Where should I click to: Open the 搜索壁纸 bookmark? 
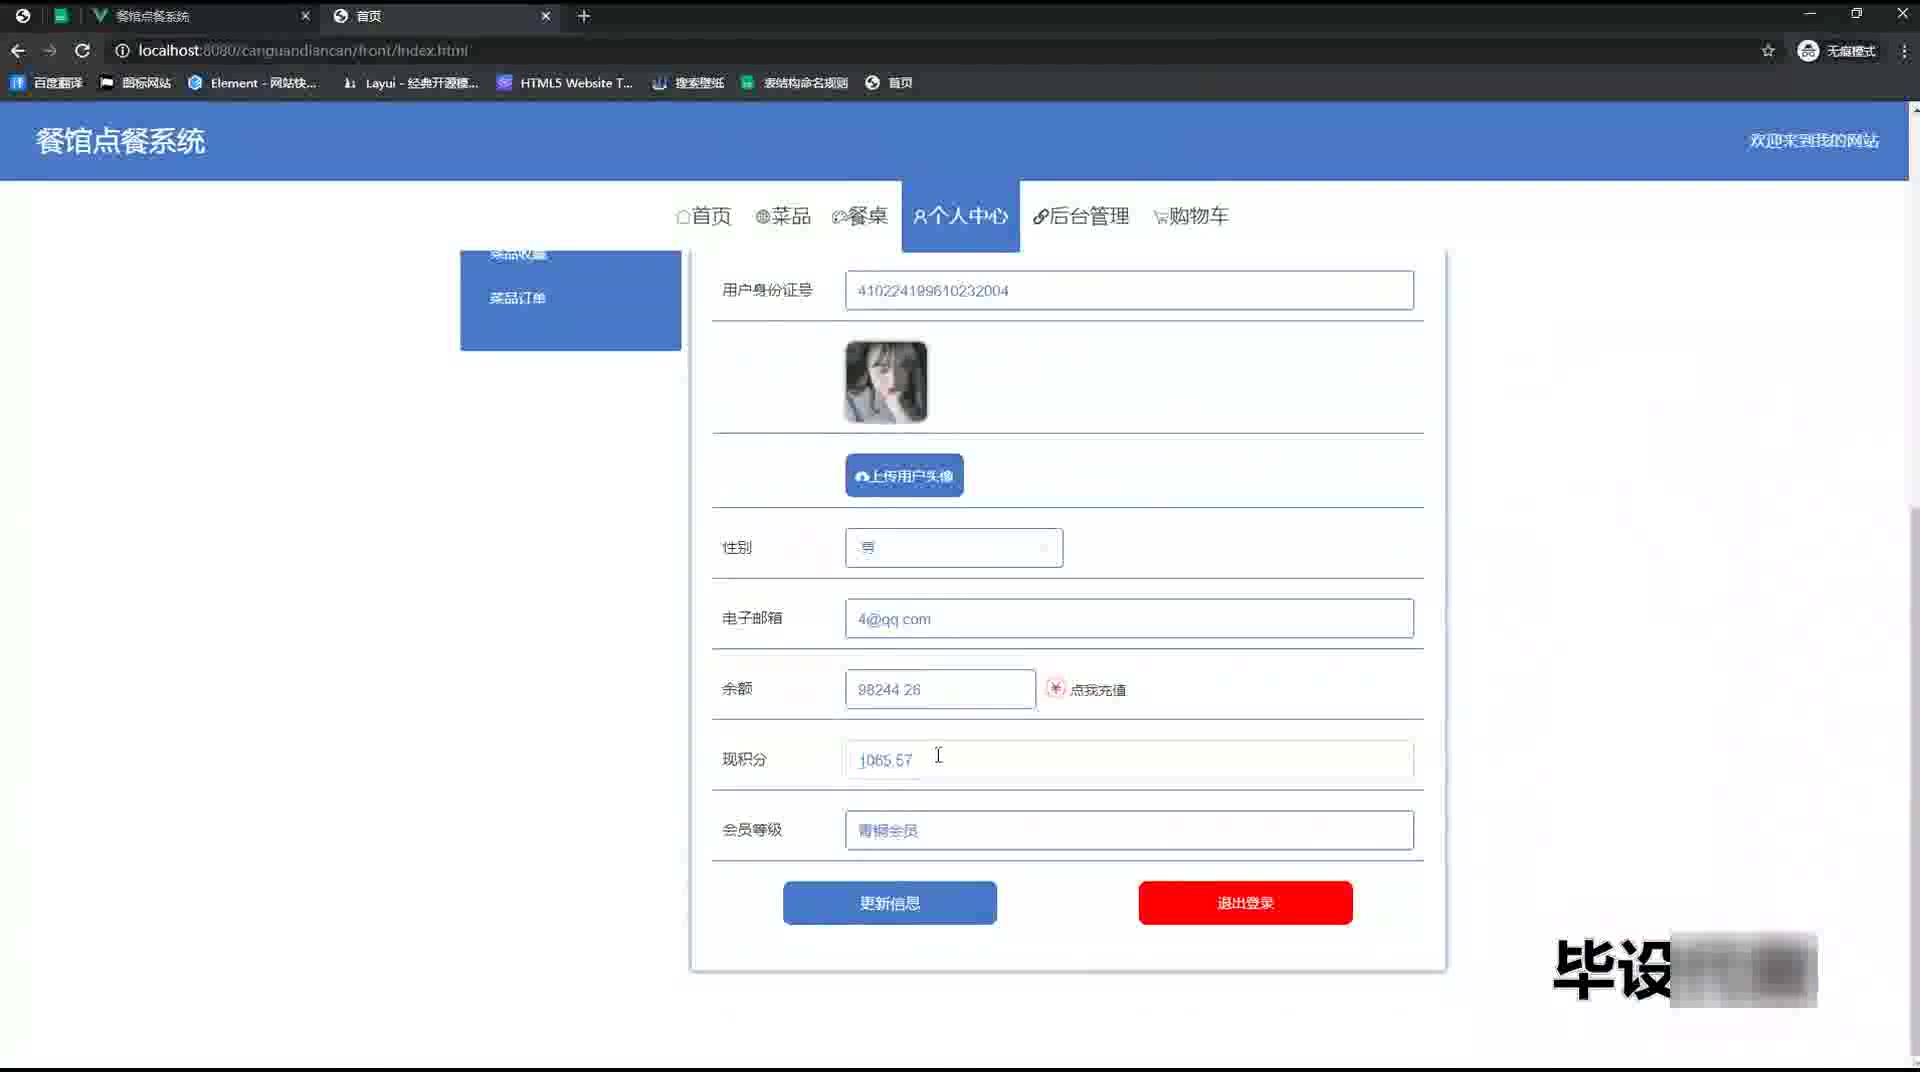pyautogui.click(x=688, y=83)
